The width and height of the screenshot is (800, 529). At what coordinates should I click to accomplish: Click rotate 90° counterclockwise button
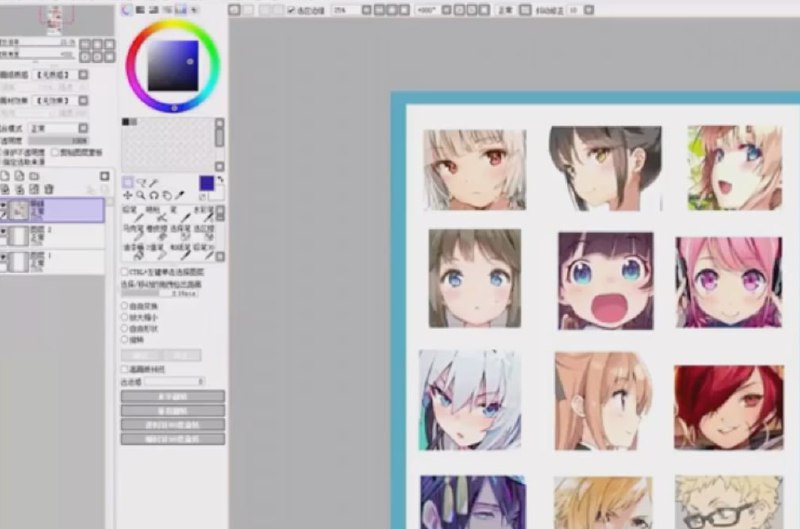[172, 424]
